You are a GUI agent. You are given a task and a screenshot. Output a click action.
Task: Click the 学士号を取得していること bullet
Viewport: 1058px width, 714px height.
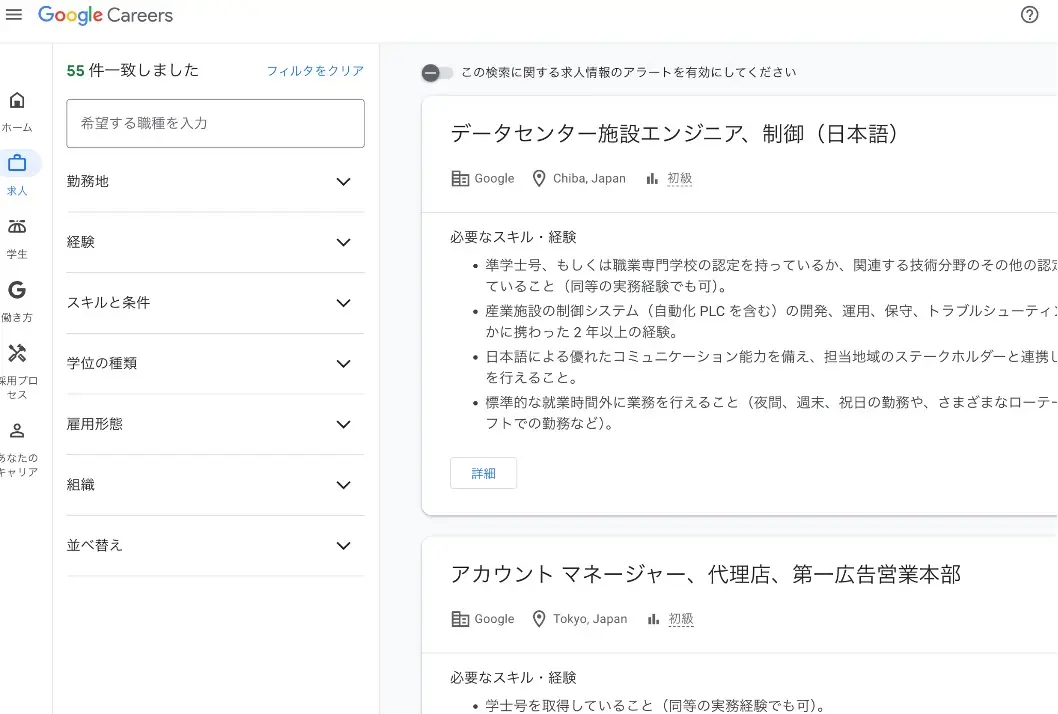tap(655, 706)
